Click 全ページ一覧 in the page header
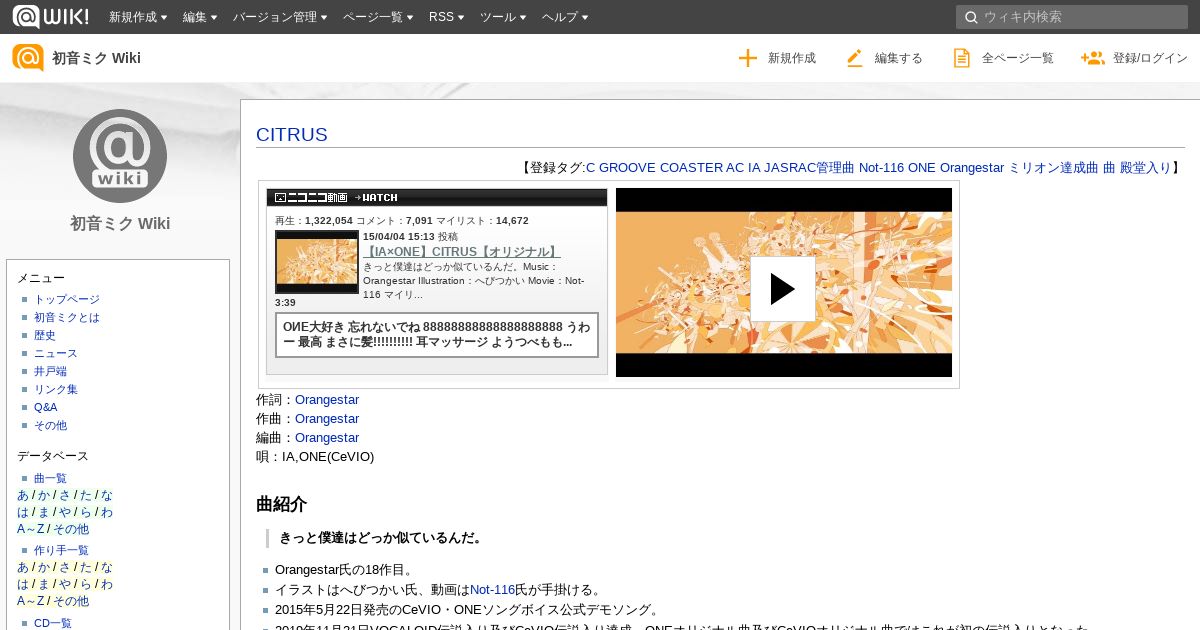Viewport: 1200px width, 630px height. [x=1018, y=58]
